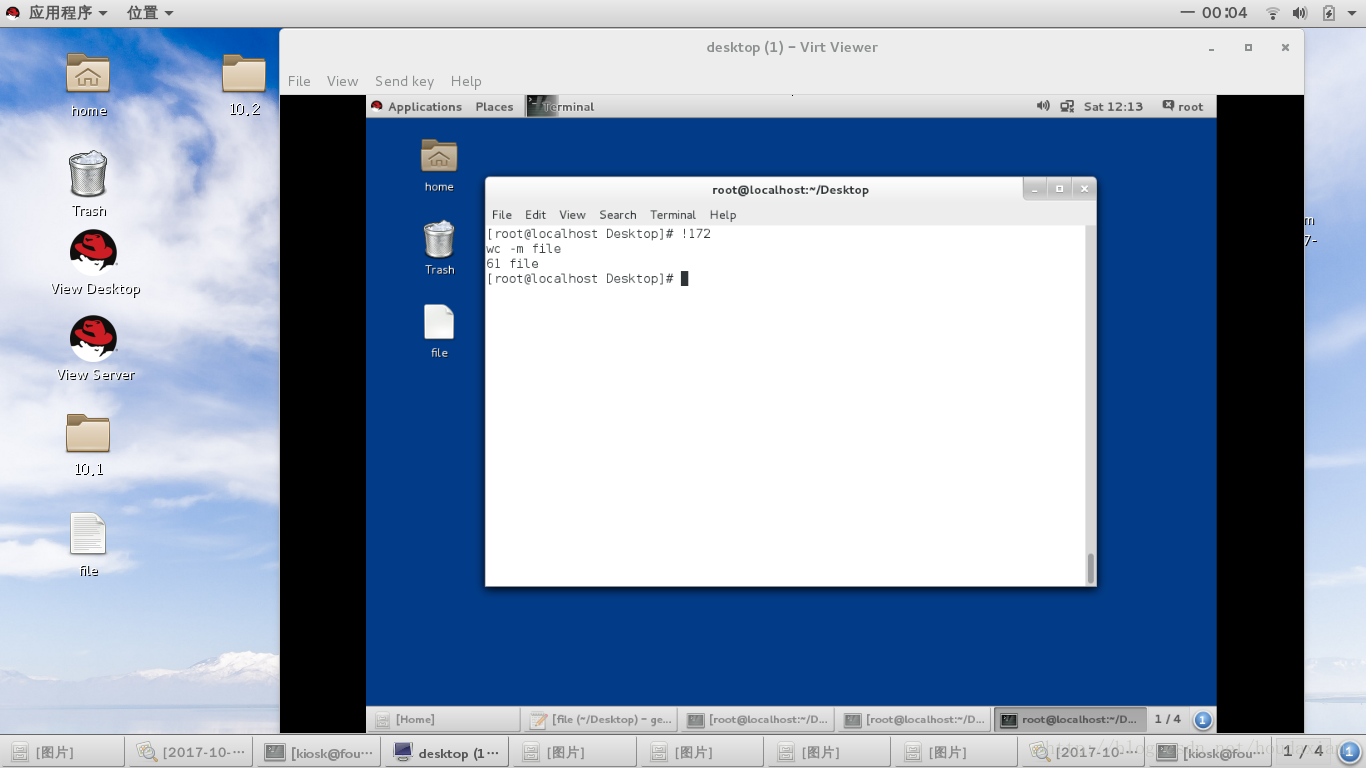Maximize the Virt Viewer window
The image size is (1366, 768).
click(1248, 47)
